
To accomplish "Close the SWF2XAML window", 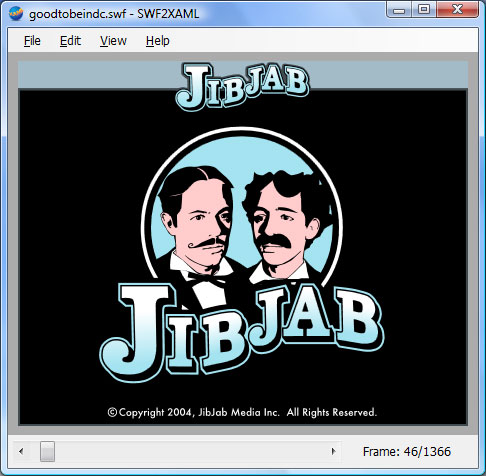I will [457, 10].
